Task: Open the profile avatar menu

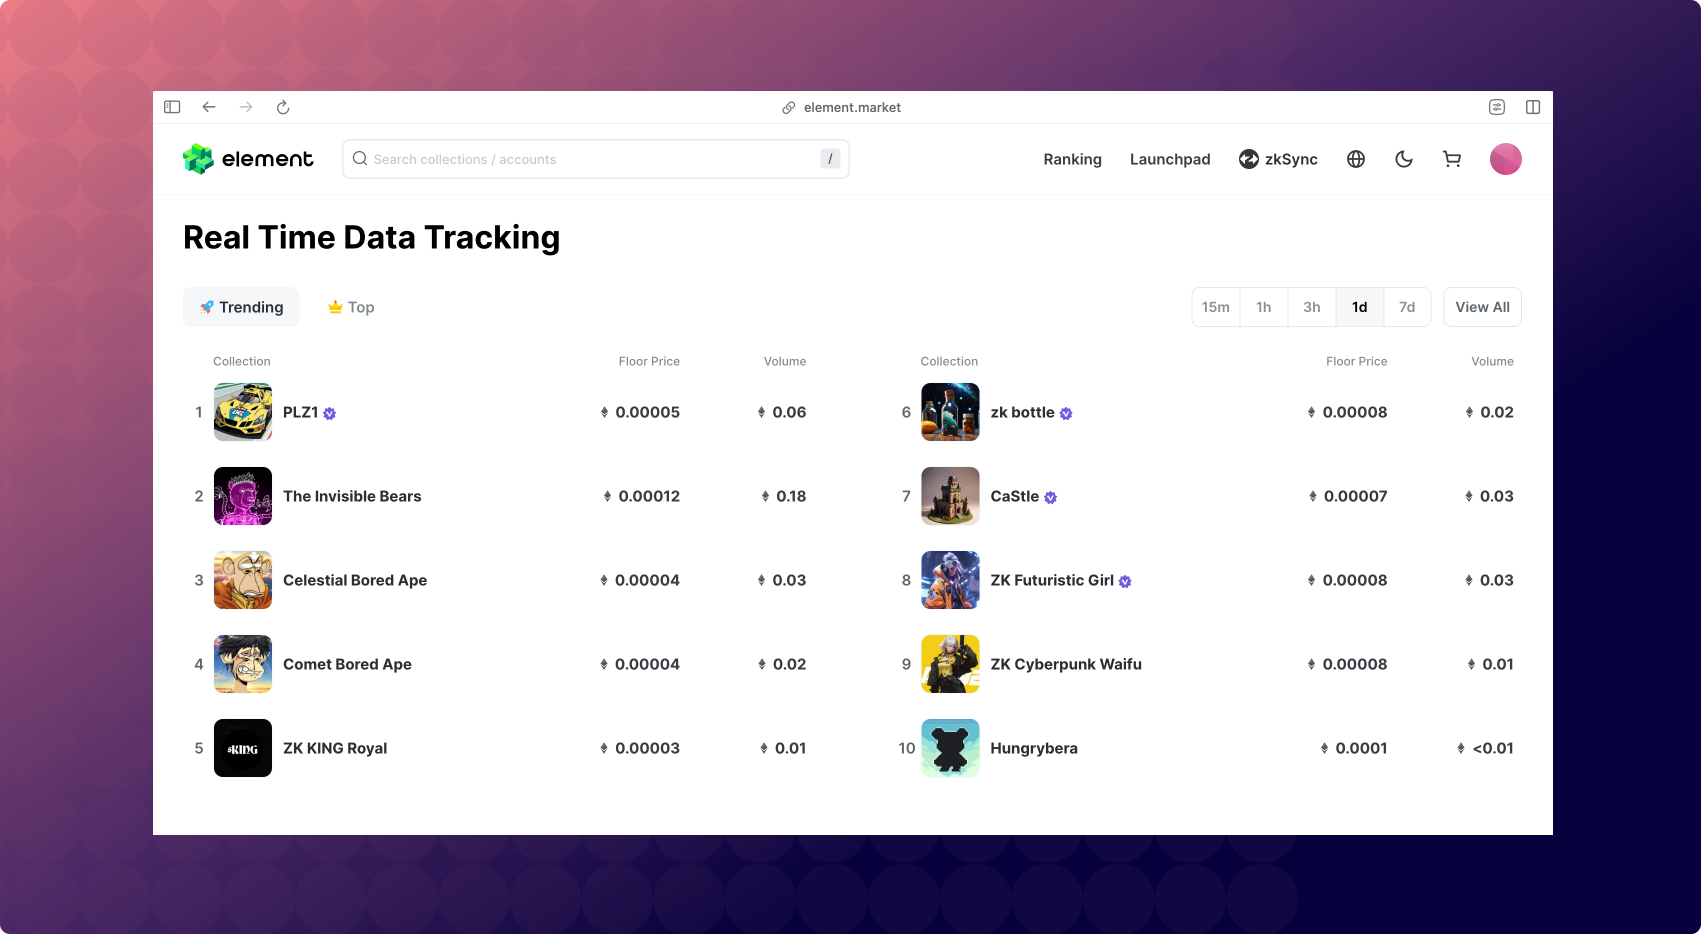Action: (1505, 159)
